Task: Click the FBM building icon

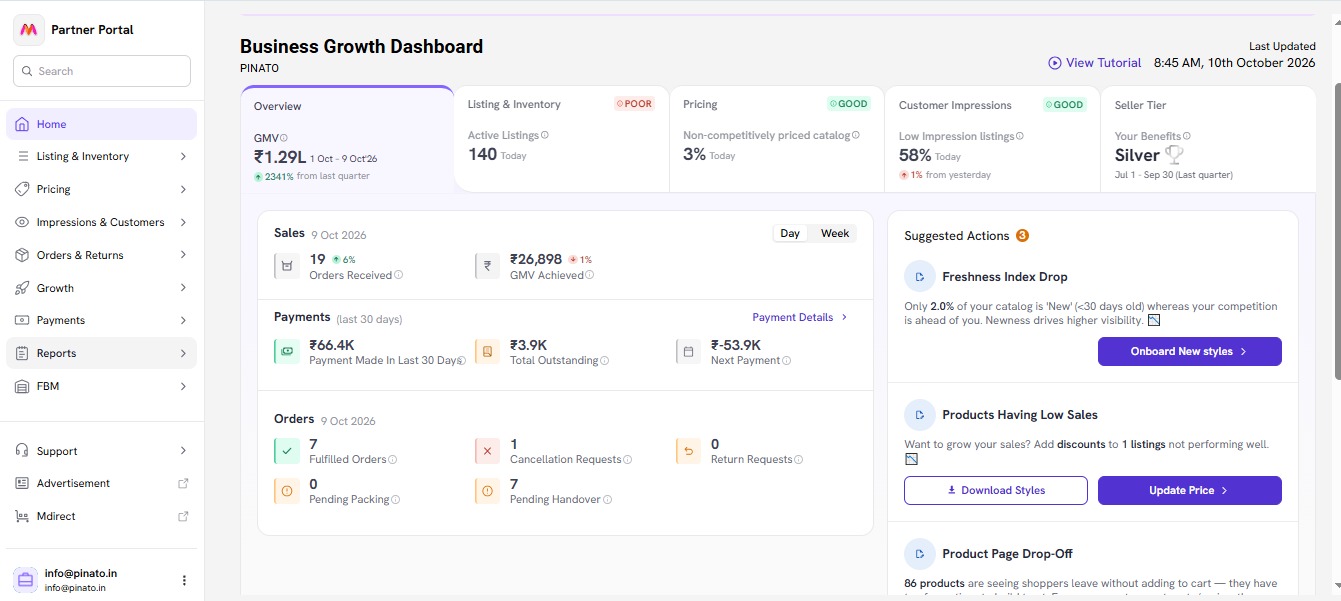Action: point(23,386)
